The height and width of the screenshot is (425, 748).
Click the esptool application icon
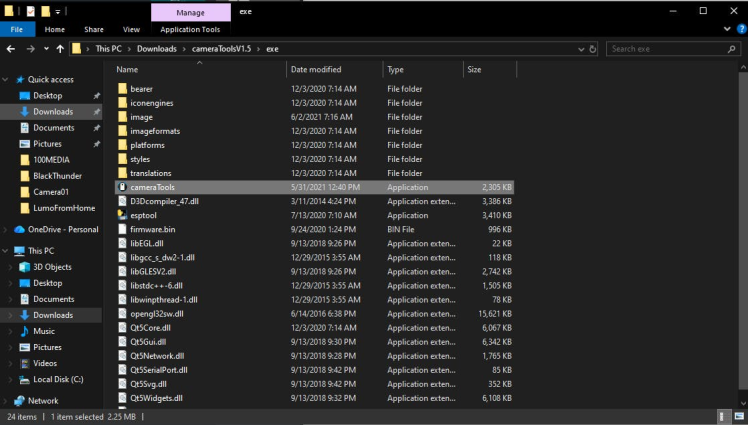pyautogui.click(x=122, y=215)
